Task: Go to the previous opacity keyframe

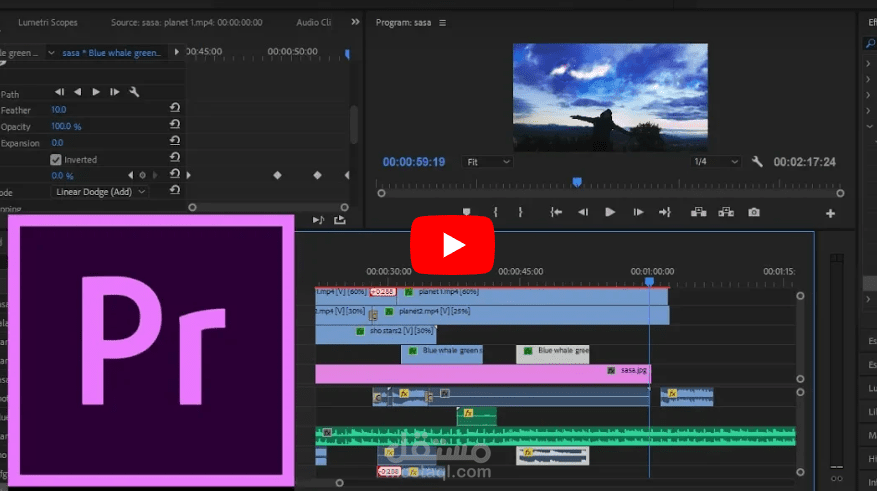Action: click(x=130, y=175)
